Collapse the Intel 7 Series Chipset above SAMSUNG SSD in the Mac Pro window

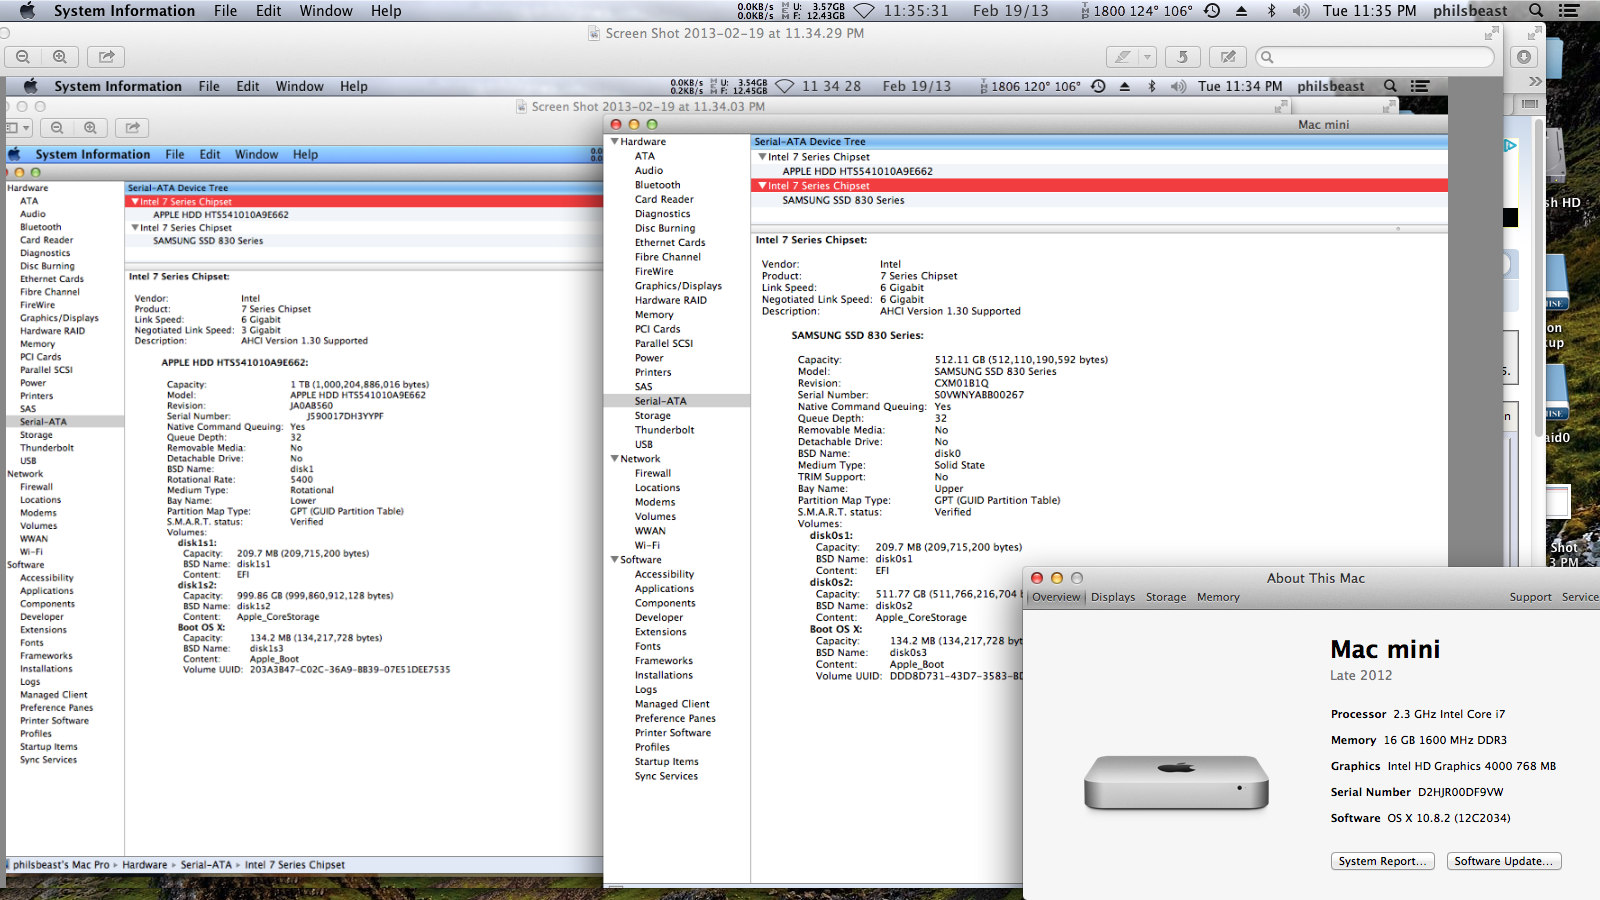135,228
